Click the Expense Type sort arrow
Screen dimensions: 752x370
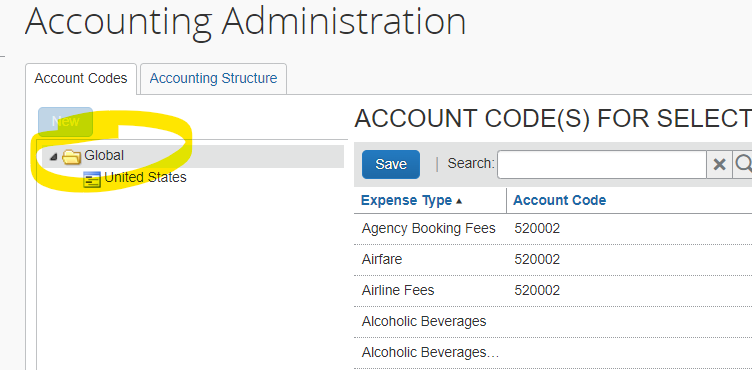[459, 202]
